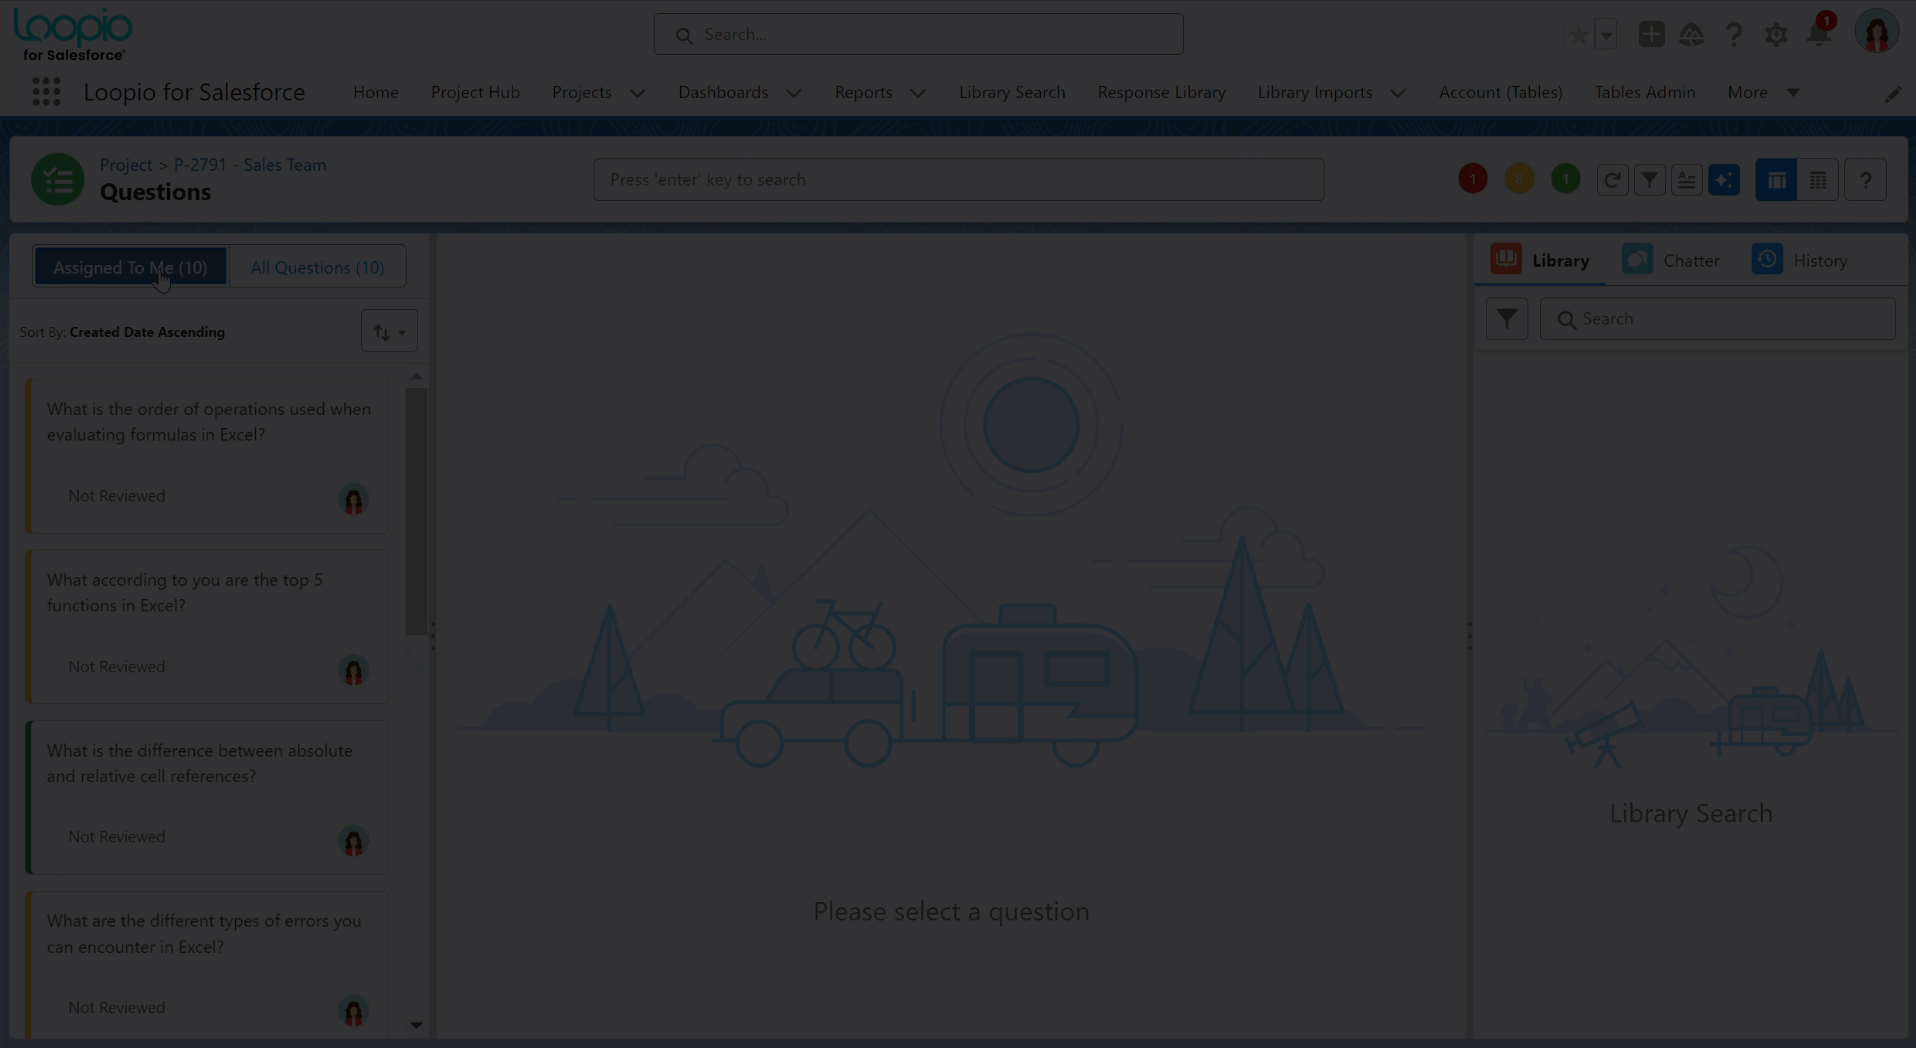Click the green Questions list icon
Viewport: 1916px width, 1048px height.
click(58, 180)
